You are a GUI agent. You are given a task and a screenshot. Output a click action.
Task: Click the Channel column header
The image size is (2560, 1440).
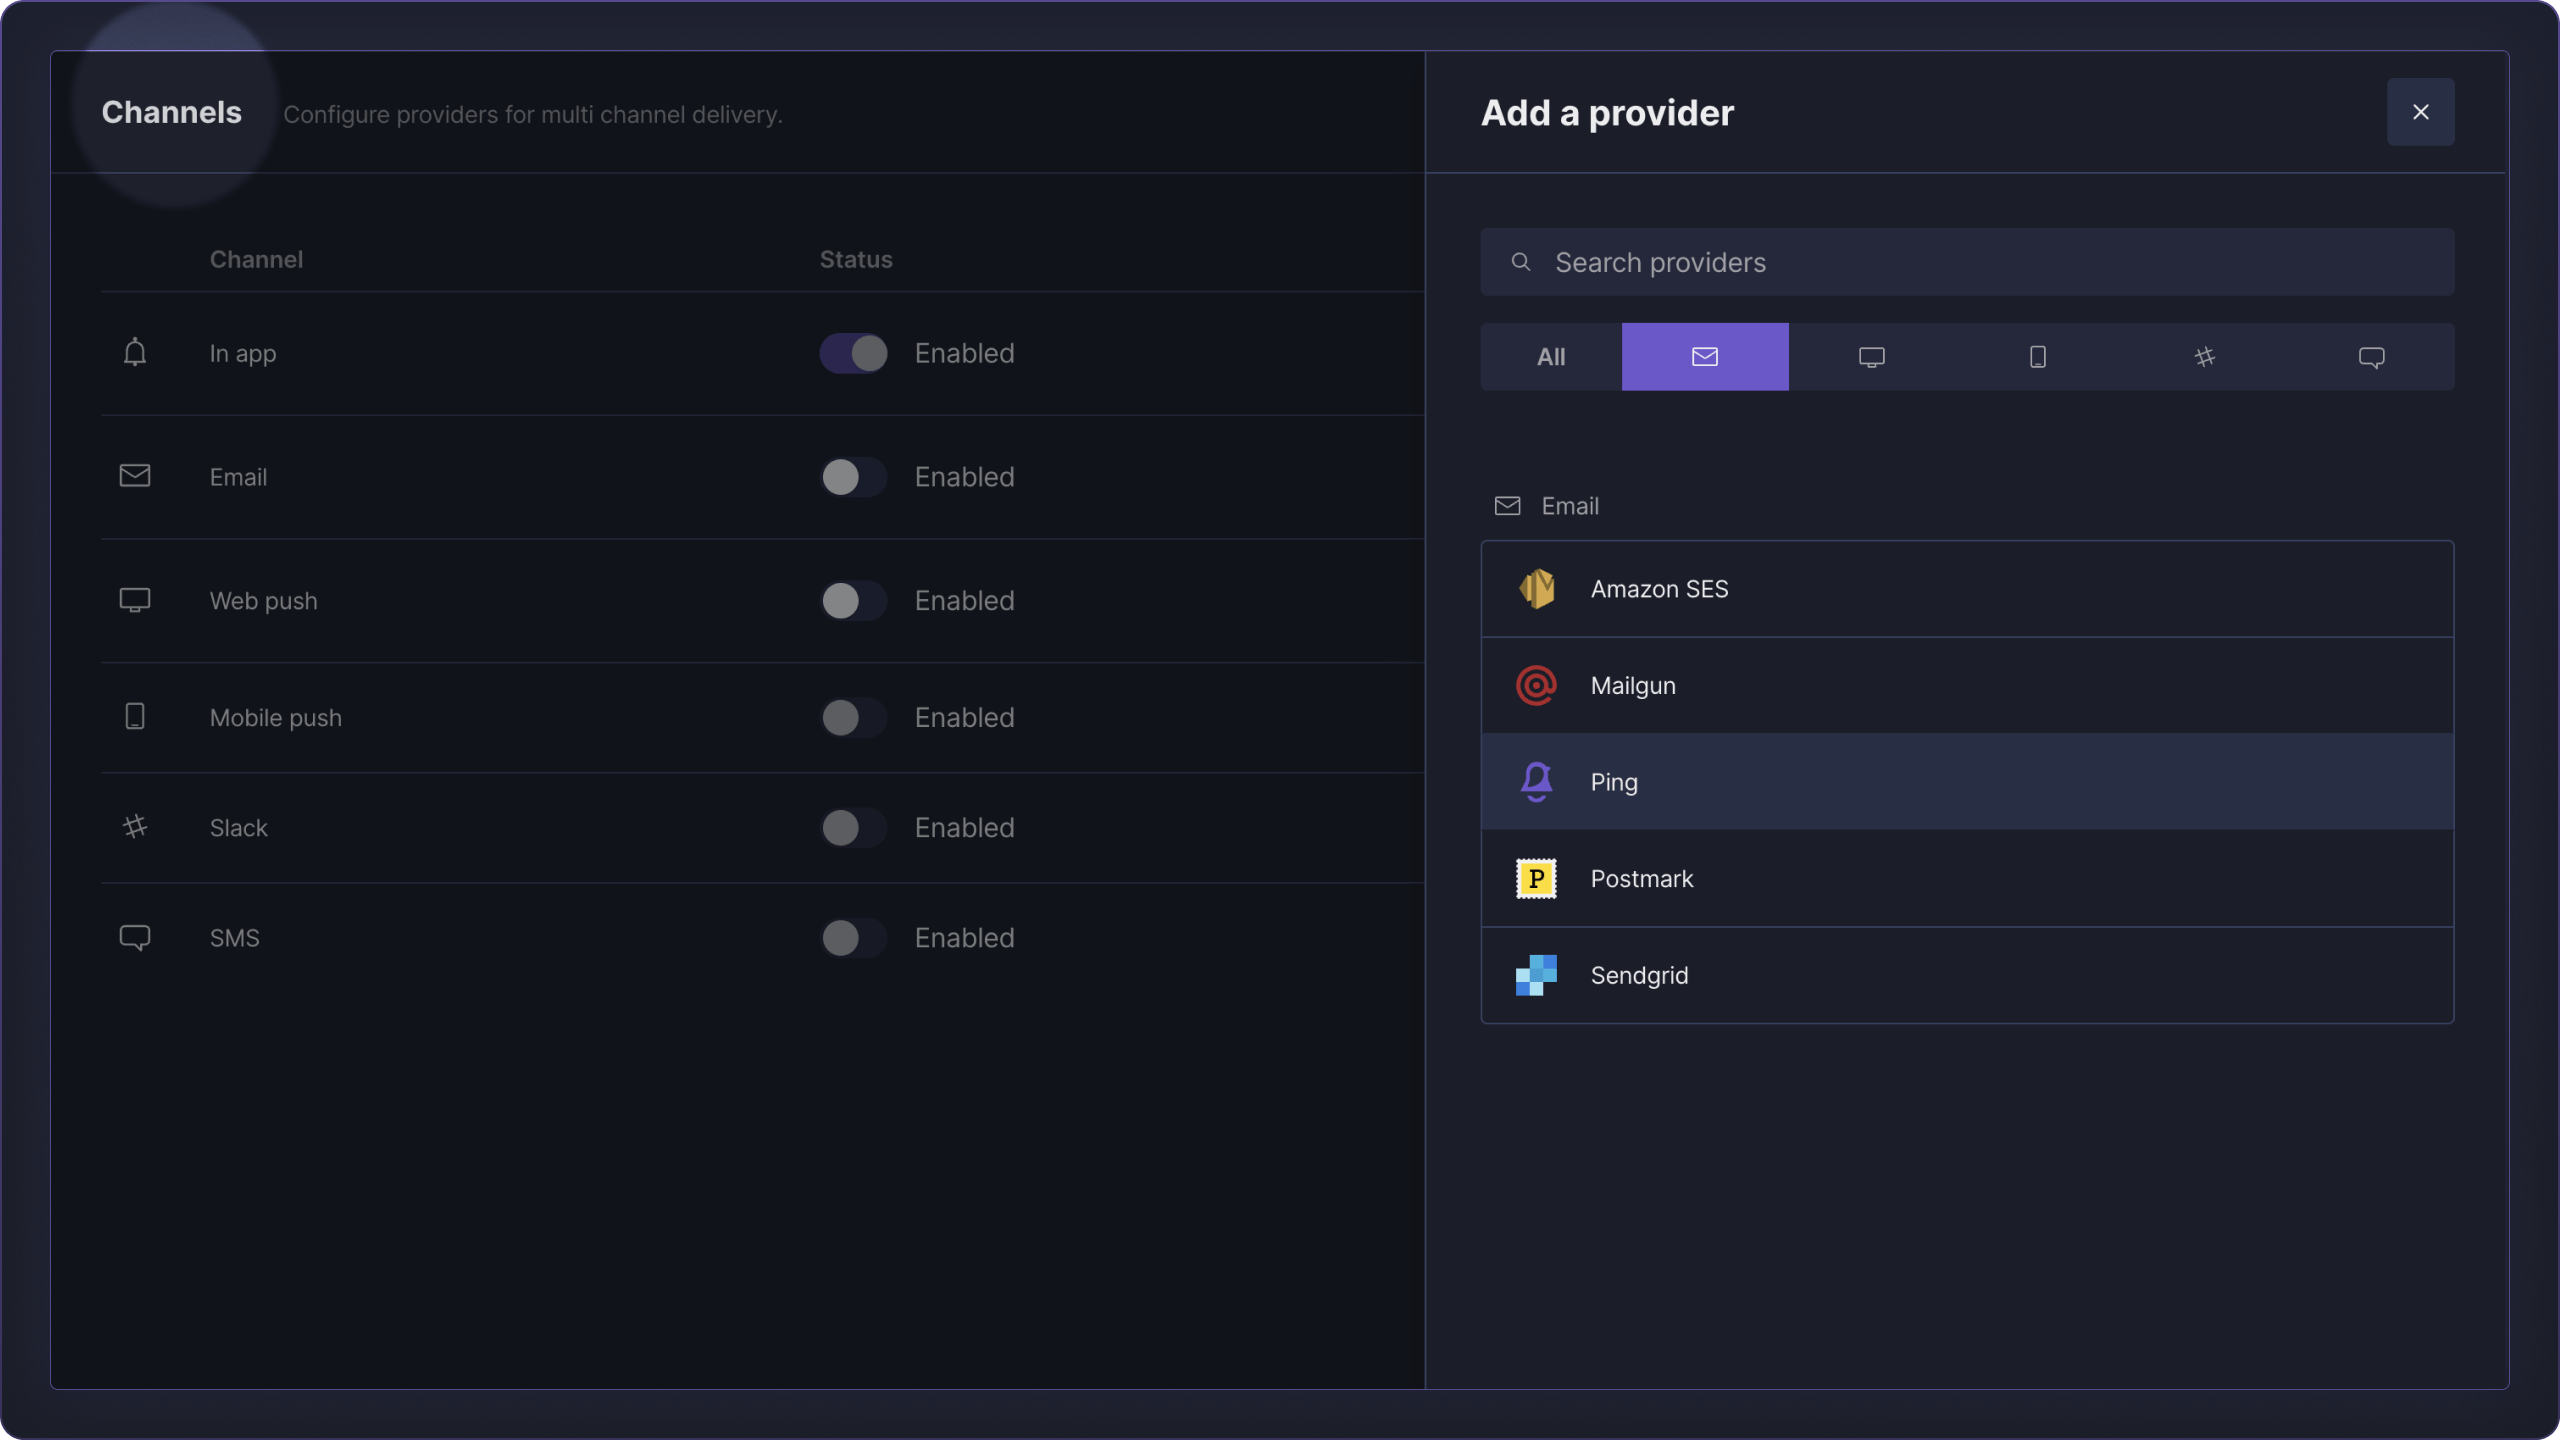[x=256, y=259]
